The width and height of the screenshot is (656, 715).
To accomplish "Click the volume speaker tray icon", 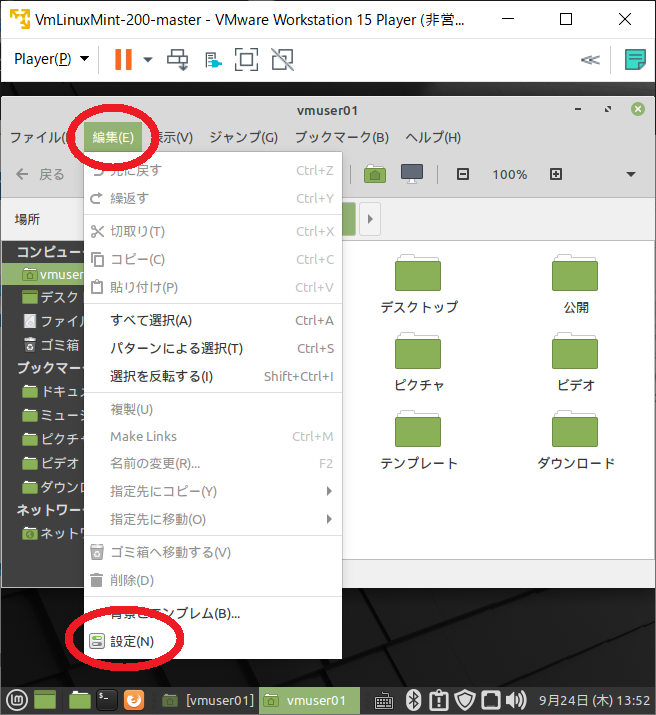I will [516, 700].
